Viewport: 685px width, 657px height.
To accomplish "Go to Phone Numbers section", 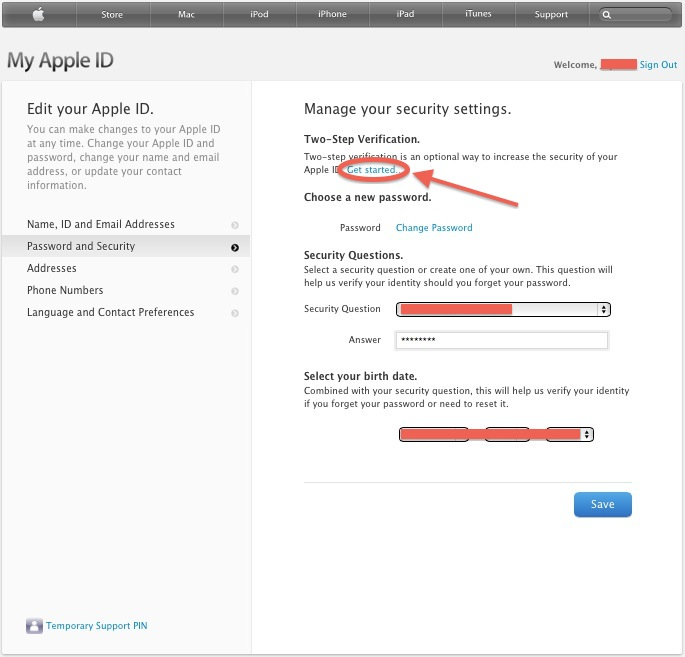I will (x=126, y=290).
